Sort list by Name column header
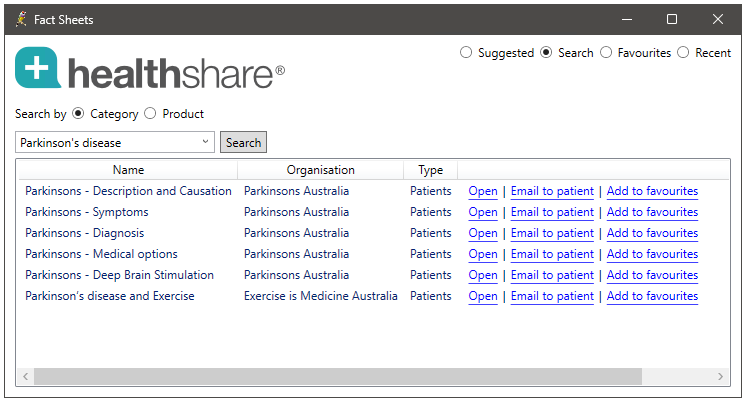Image resolution: width=746 pixels, height=404 pixels. click(128, 170)
